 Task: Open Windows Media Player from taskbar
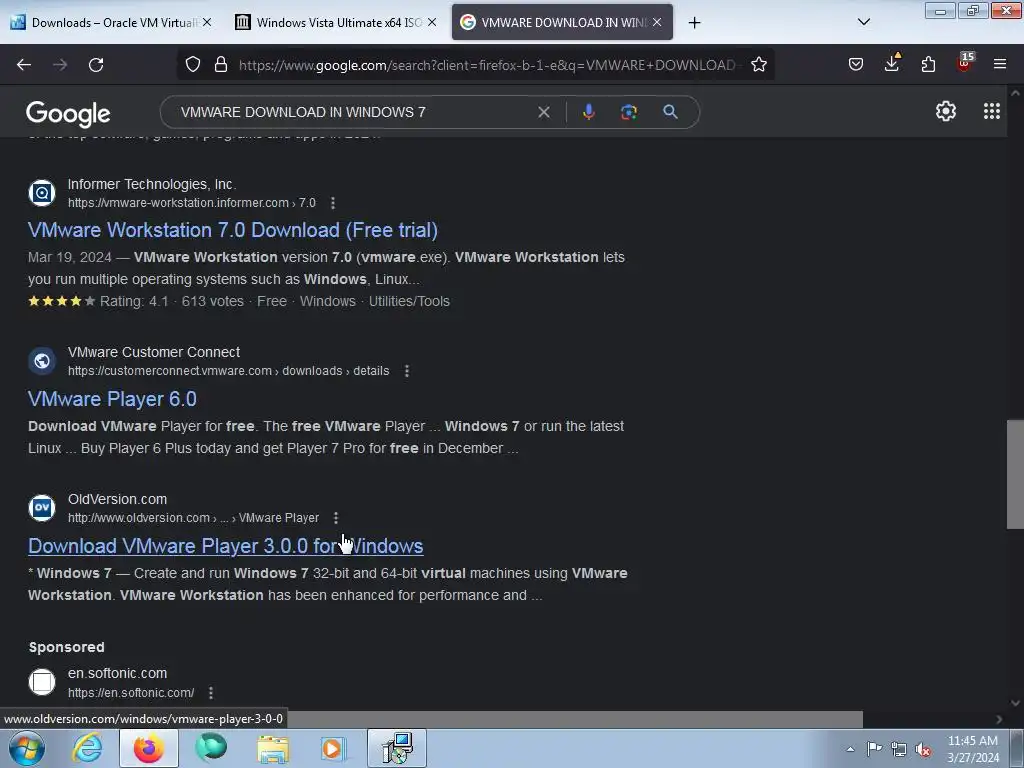333,748
